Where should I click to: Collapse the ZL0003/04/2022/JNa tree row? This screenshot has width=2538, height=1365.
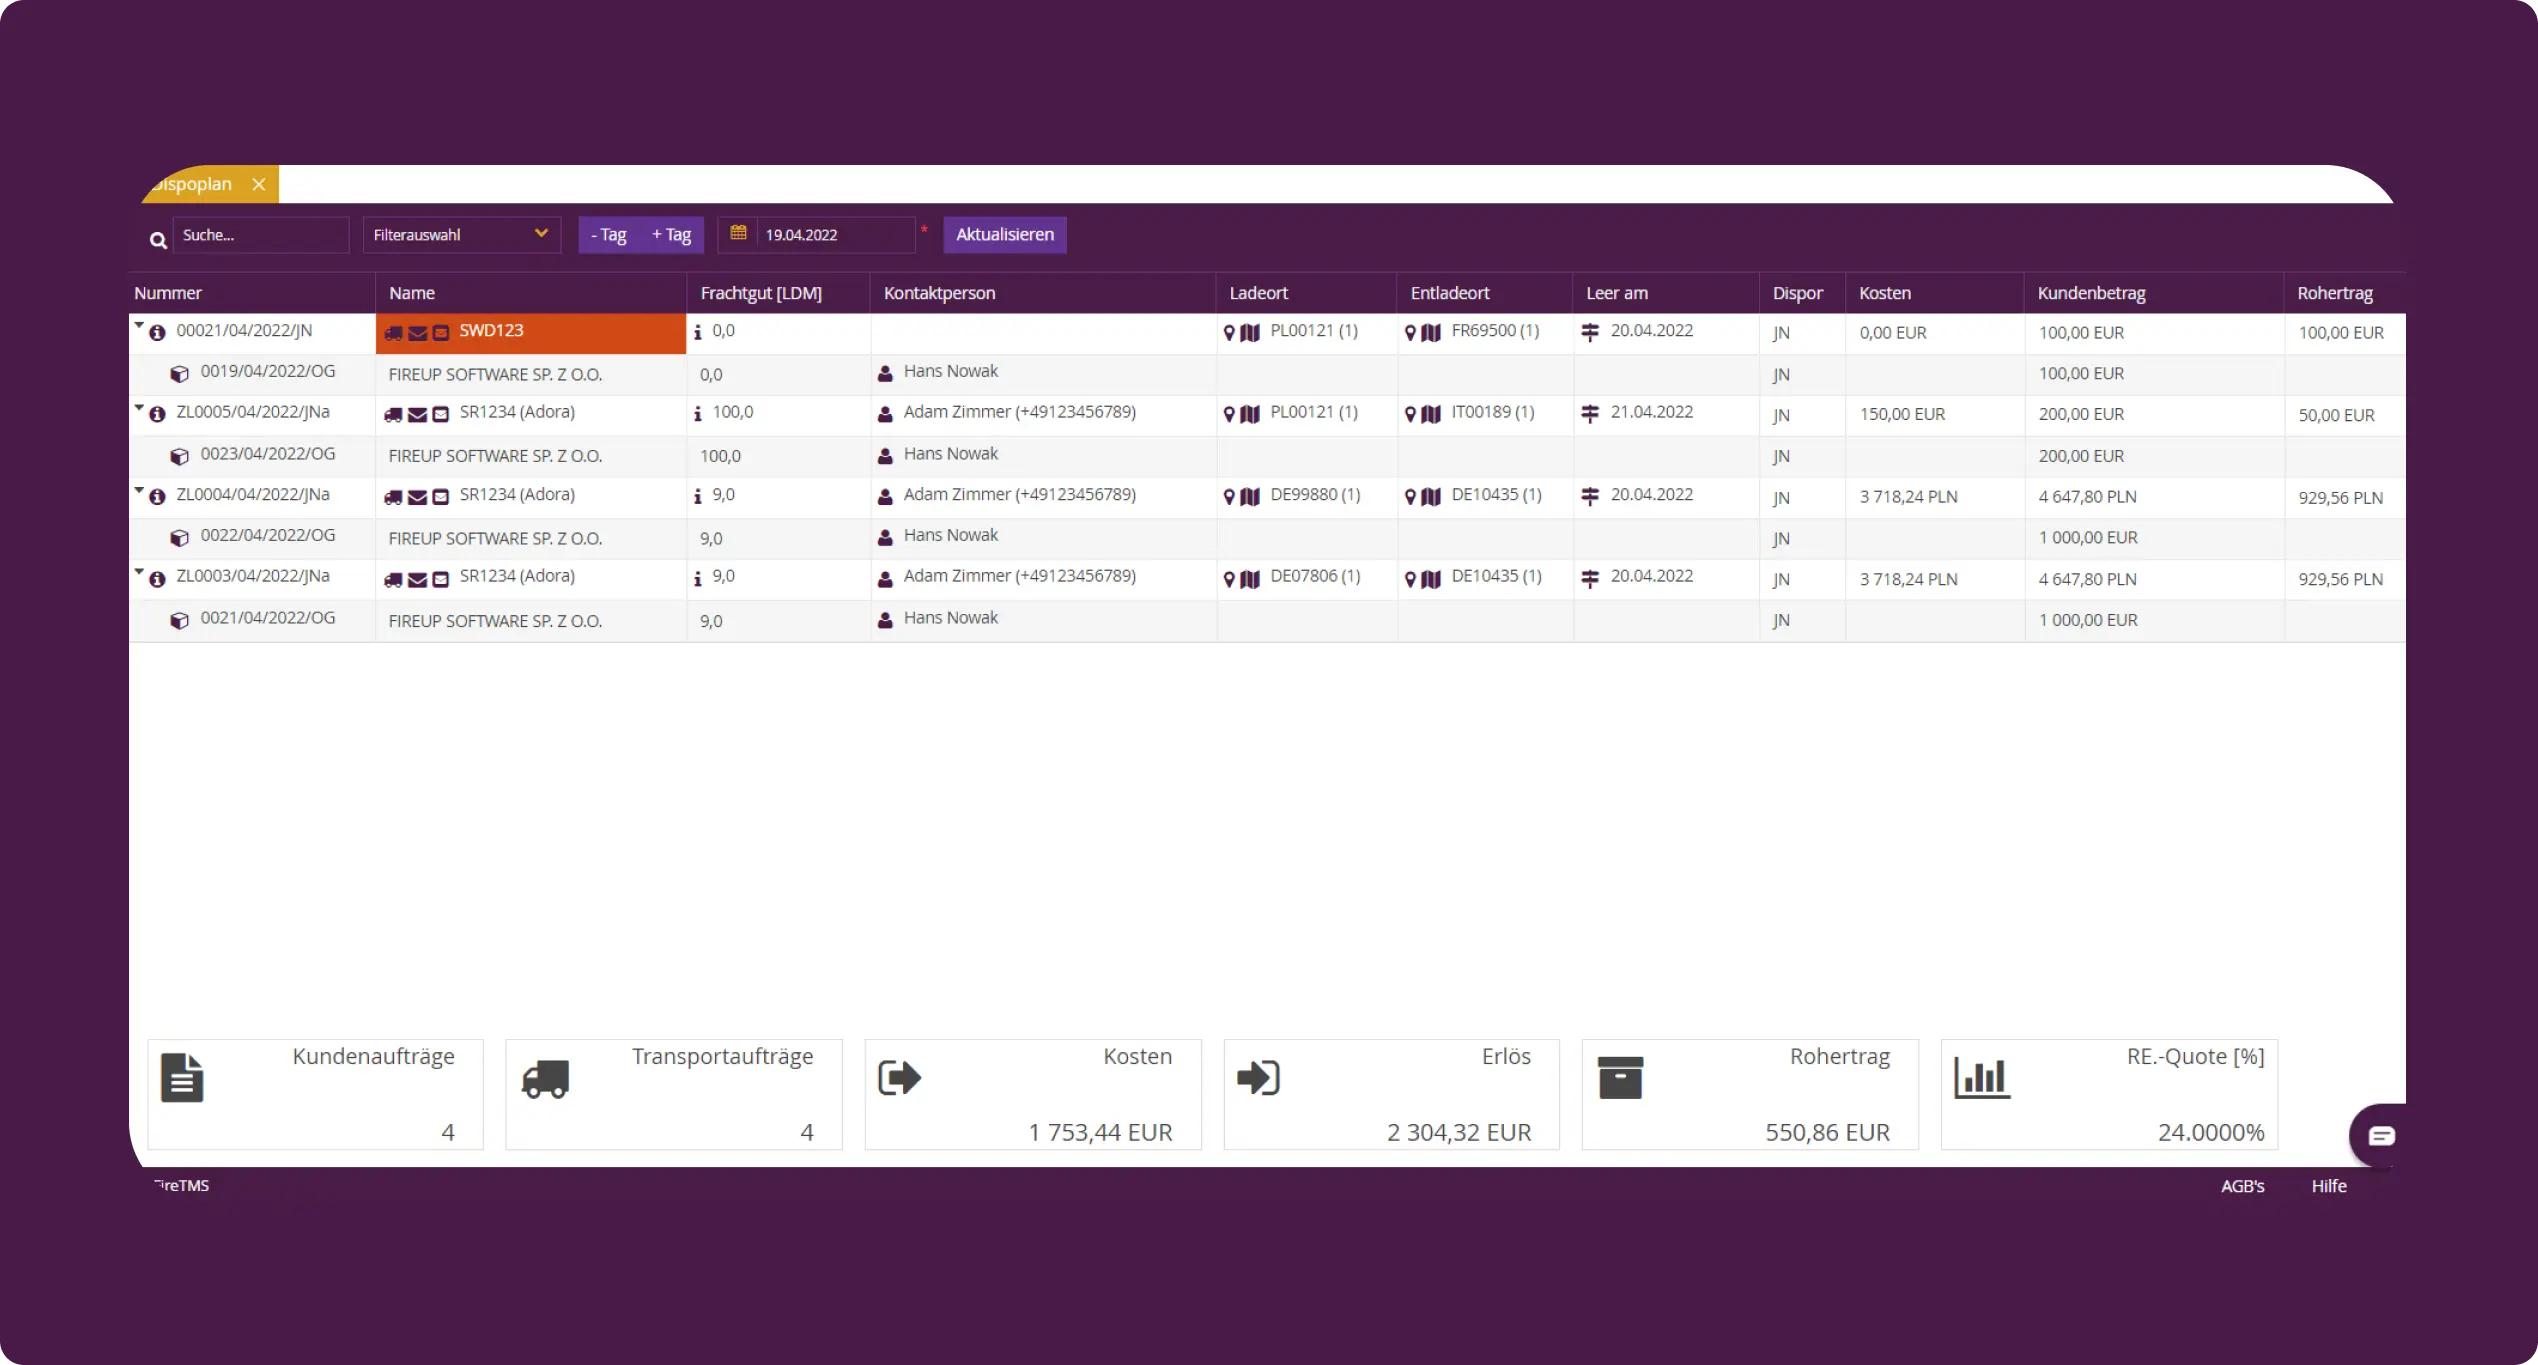point(139,571)
